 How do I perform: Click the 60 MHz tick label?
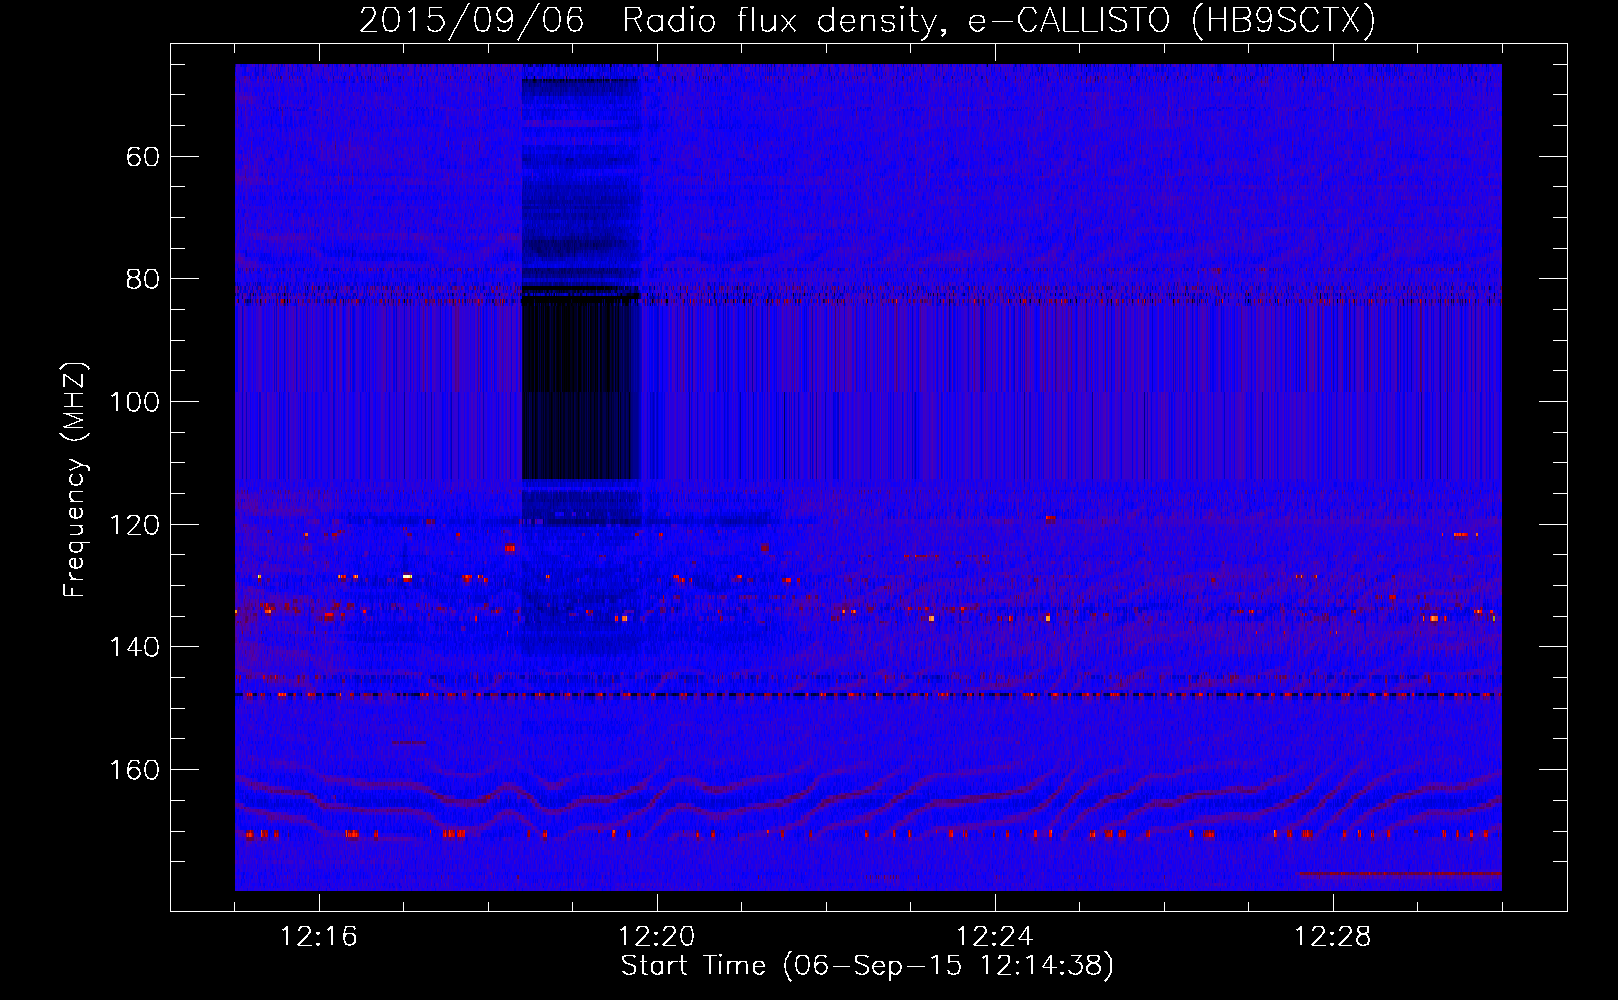pyautogui.click(x=143, y=157)
